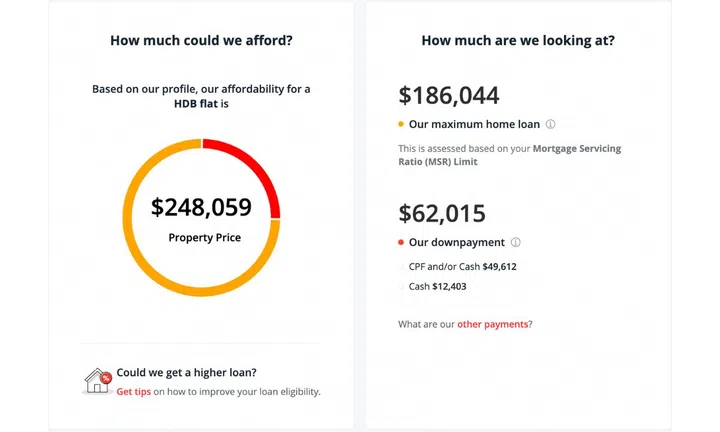Click the How much are we looking at heading
Viewport: 720px width, 432px height.
[518, 41]
